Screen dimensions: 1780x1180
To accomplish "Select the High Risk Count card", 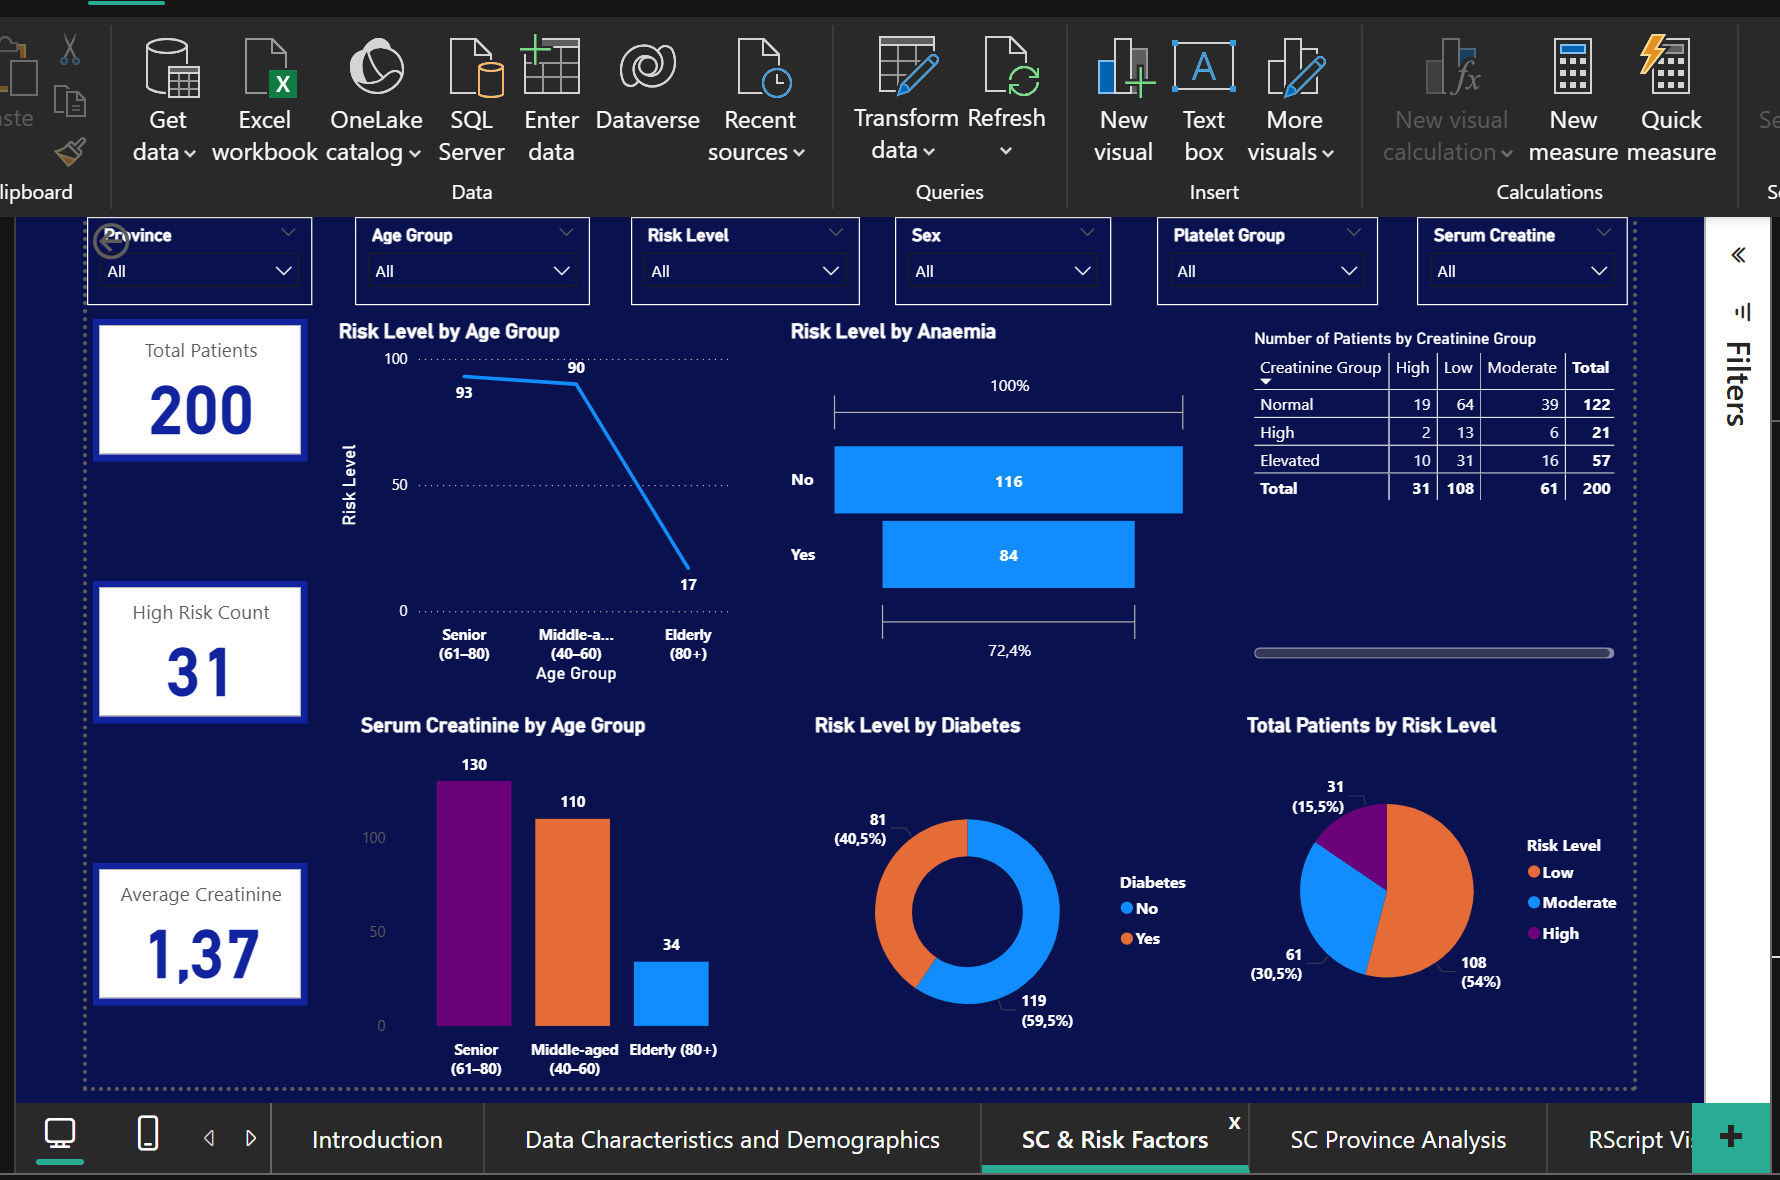I will tap(199, 651).
